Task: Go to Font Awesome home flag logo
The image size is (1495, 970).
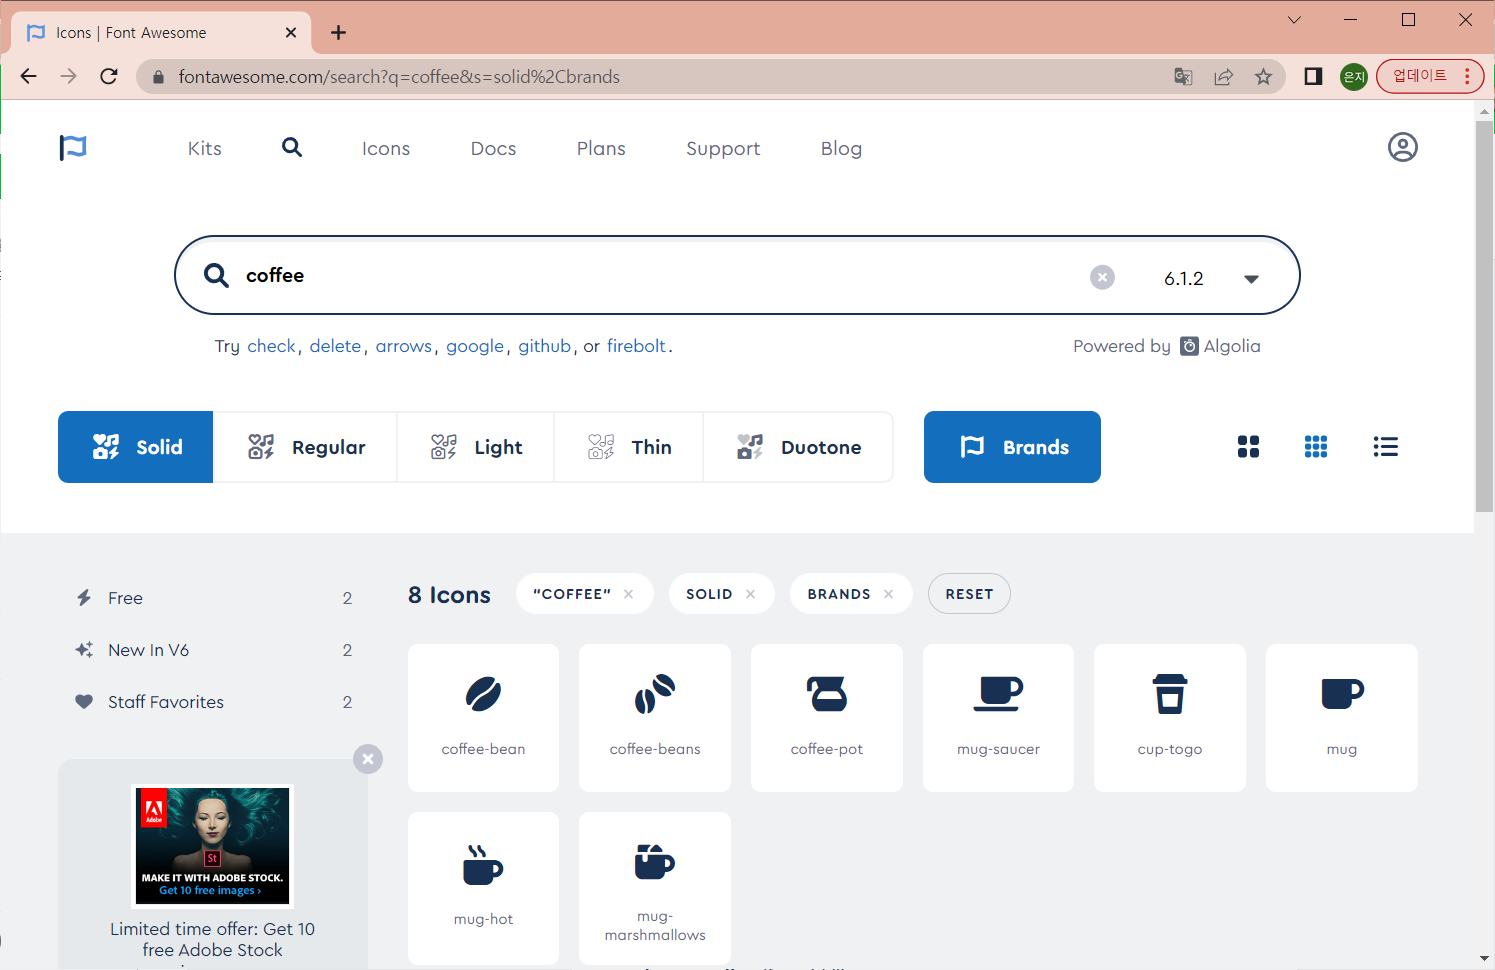Action: 73,148
